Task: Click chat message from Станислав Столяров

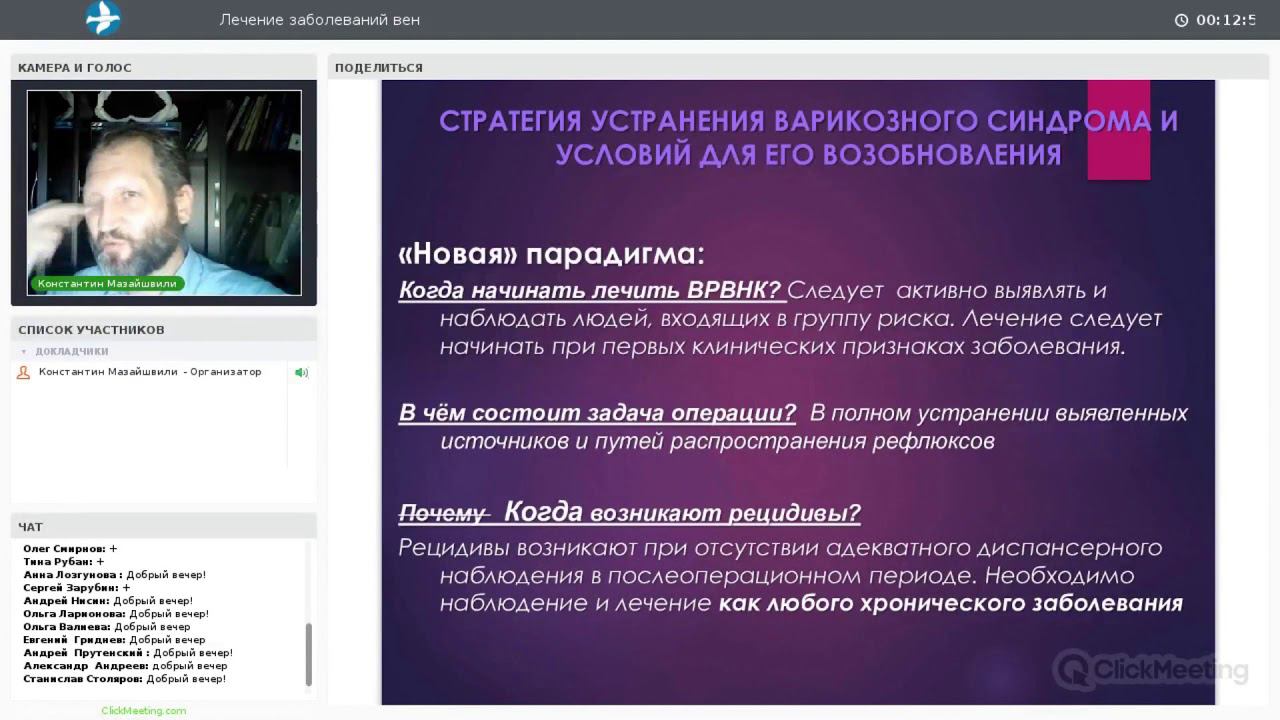Action: point(125,679)
